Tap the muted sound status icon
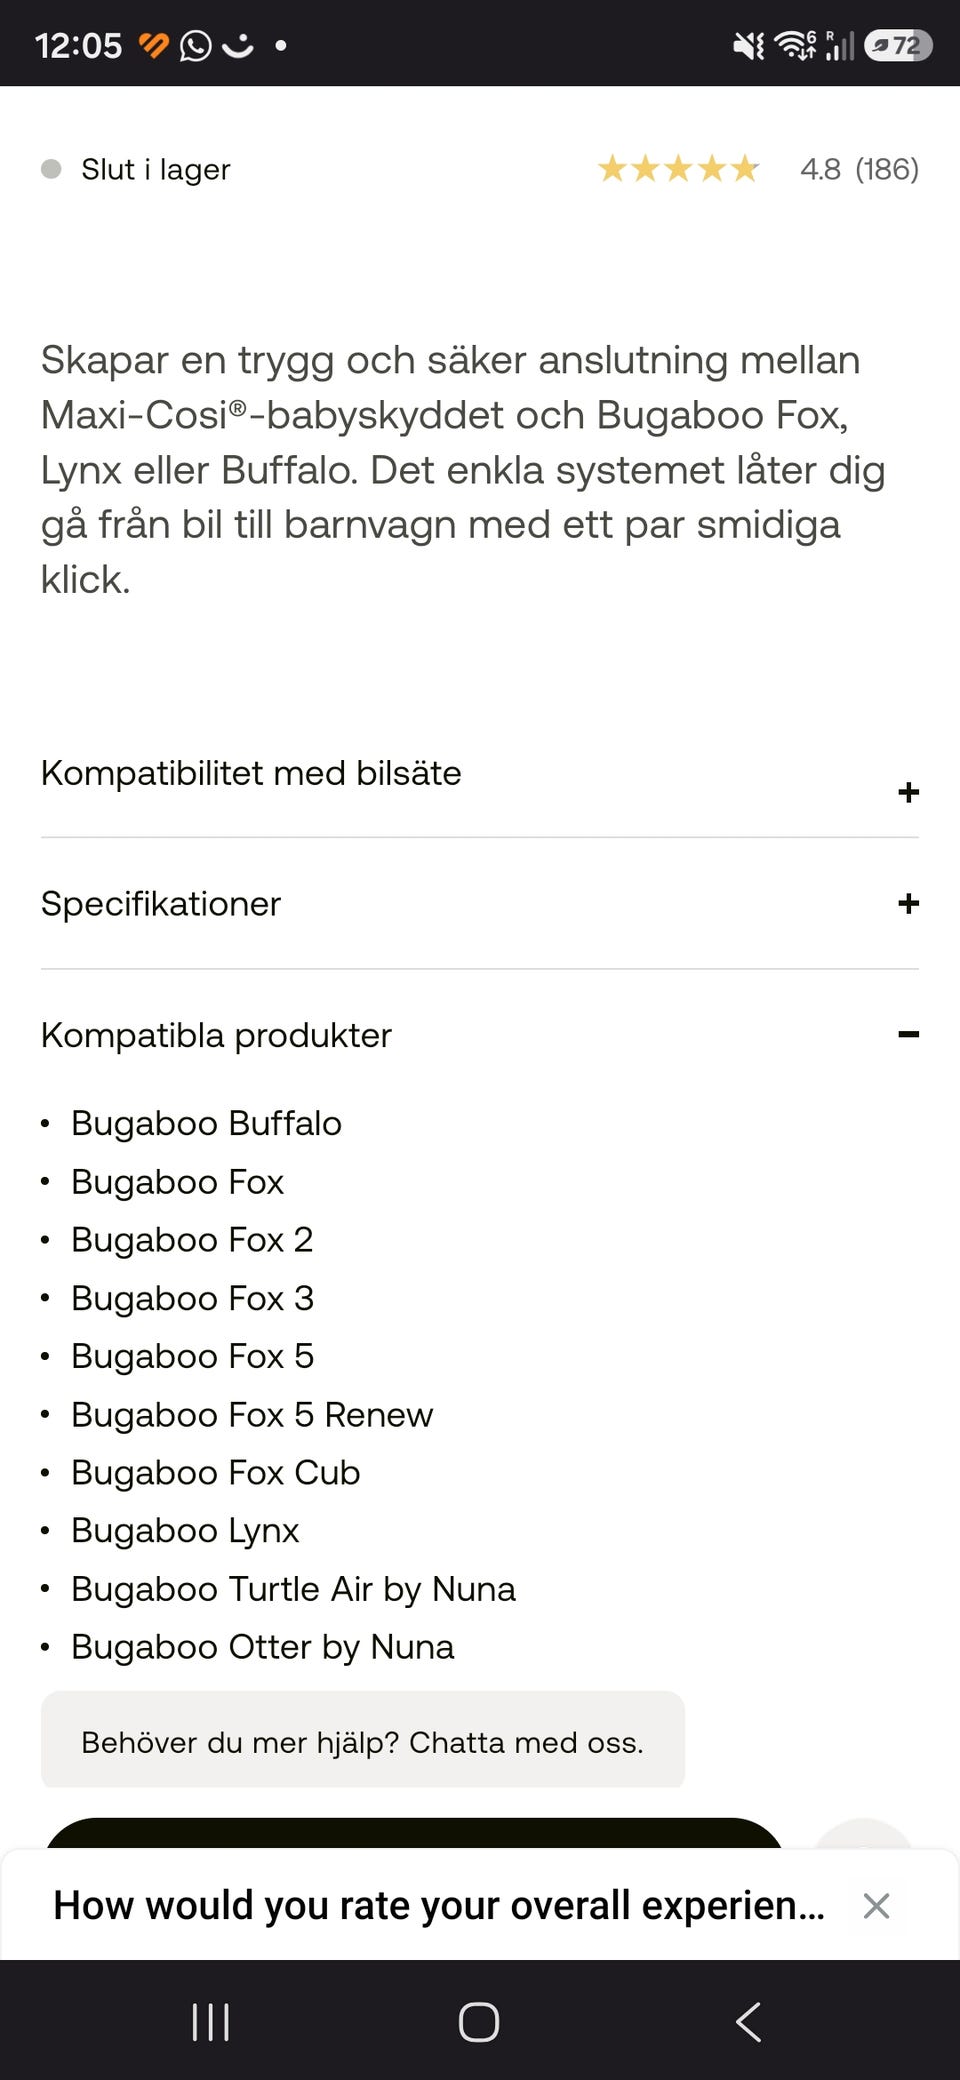 (x=748, y=46)
